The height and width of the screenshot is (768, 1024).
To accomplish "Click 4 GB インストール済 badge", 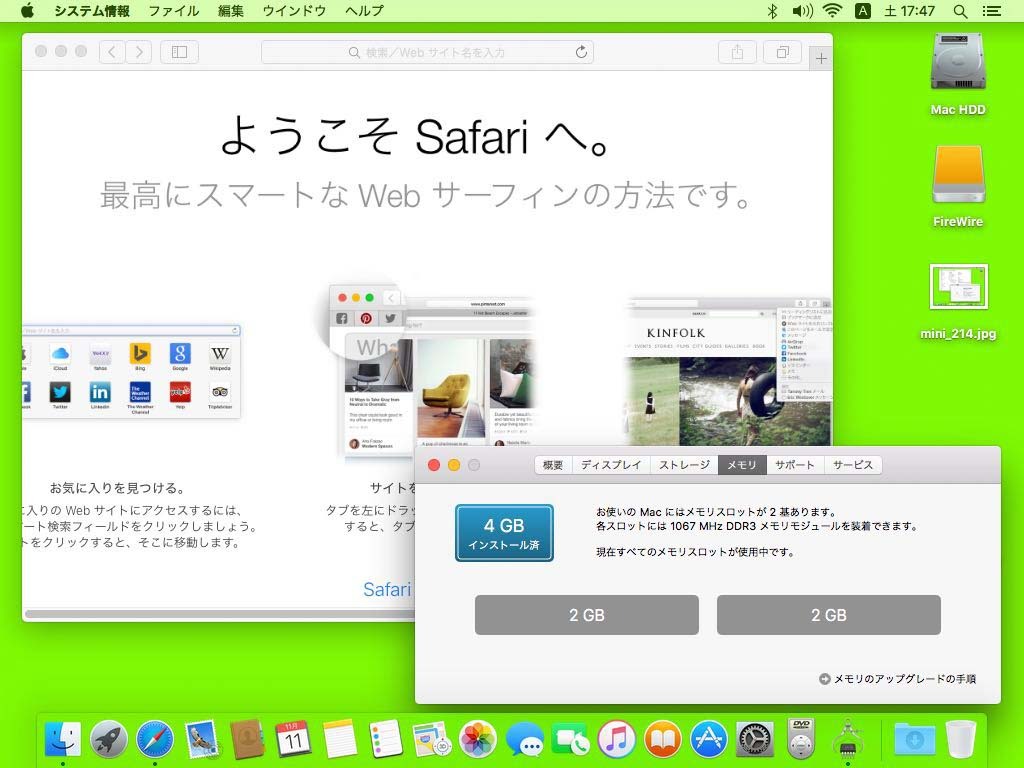I will coord(504,533).
